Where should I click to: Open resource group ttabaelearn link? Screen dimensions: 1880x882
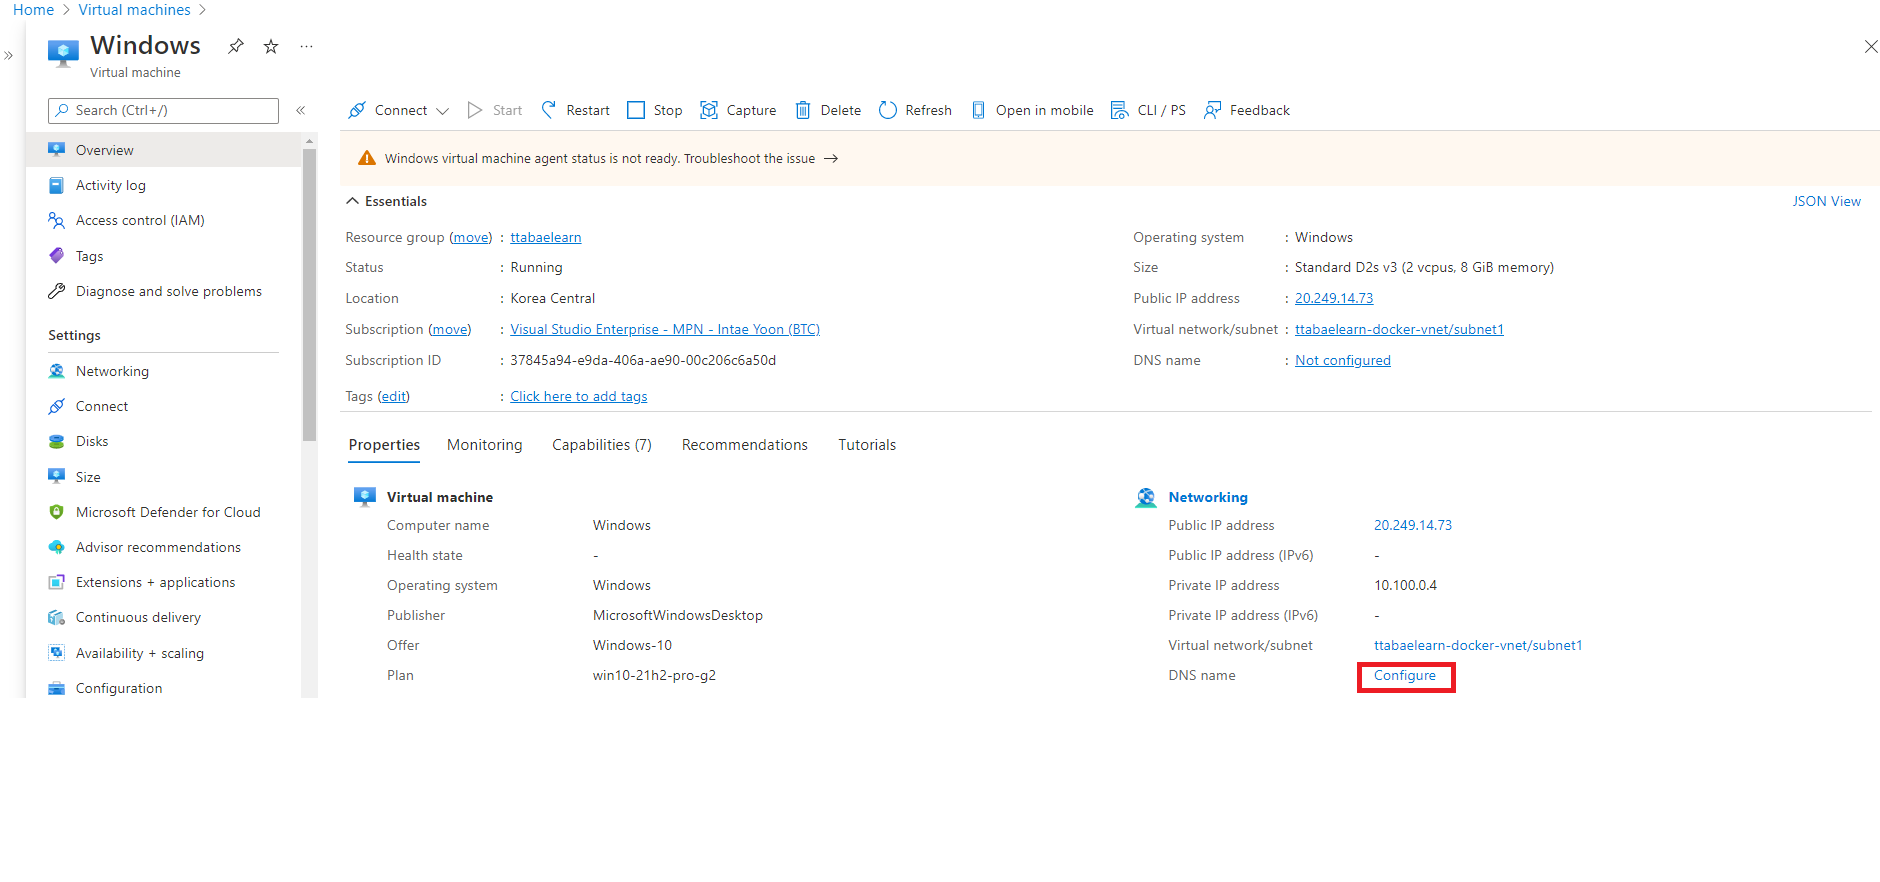[x=546, y=237]
